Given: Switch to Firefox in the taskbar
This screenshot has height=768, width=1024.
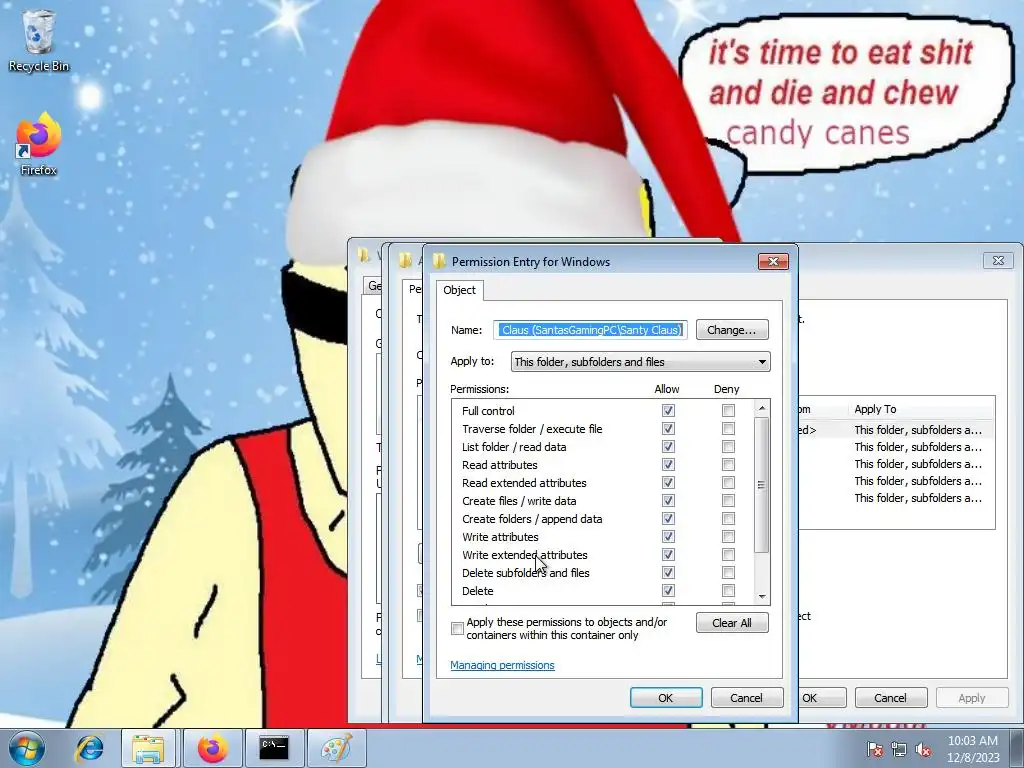Looking at the screenshot, I should pyautogui.click(x=212, y=748).
